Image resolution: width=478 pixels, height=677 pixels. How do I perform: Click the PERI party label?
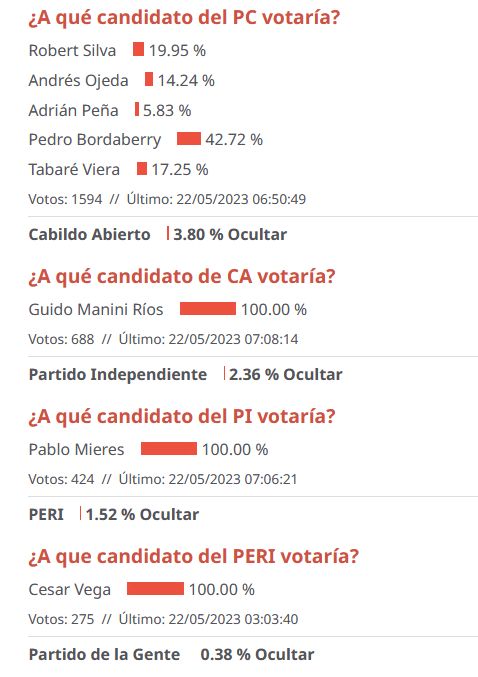[46, 514]
